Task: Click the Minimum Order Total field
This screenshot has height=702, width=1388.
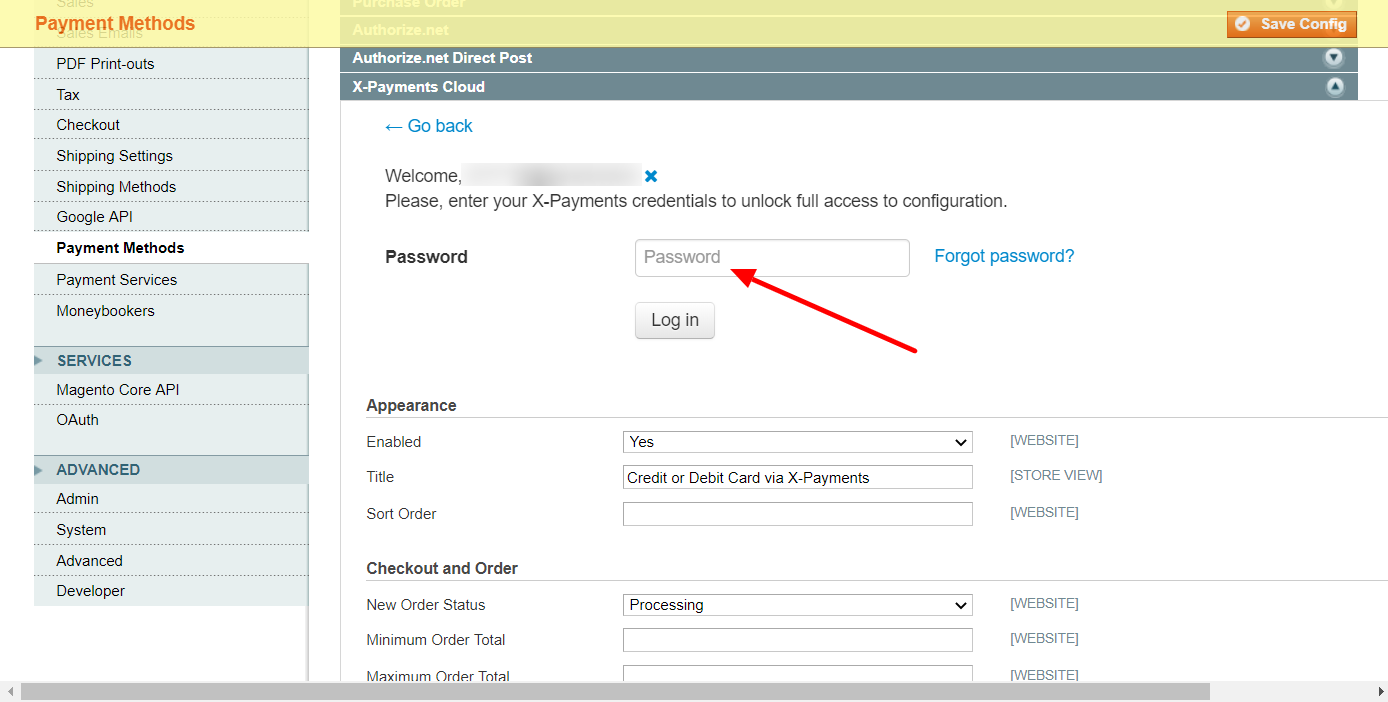Action: (x=798, y=640)
